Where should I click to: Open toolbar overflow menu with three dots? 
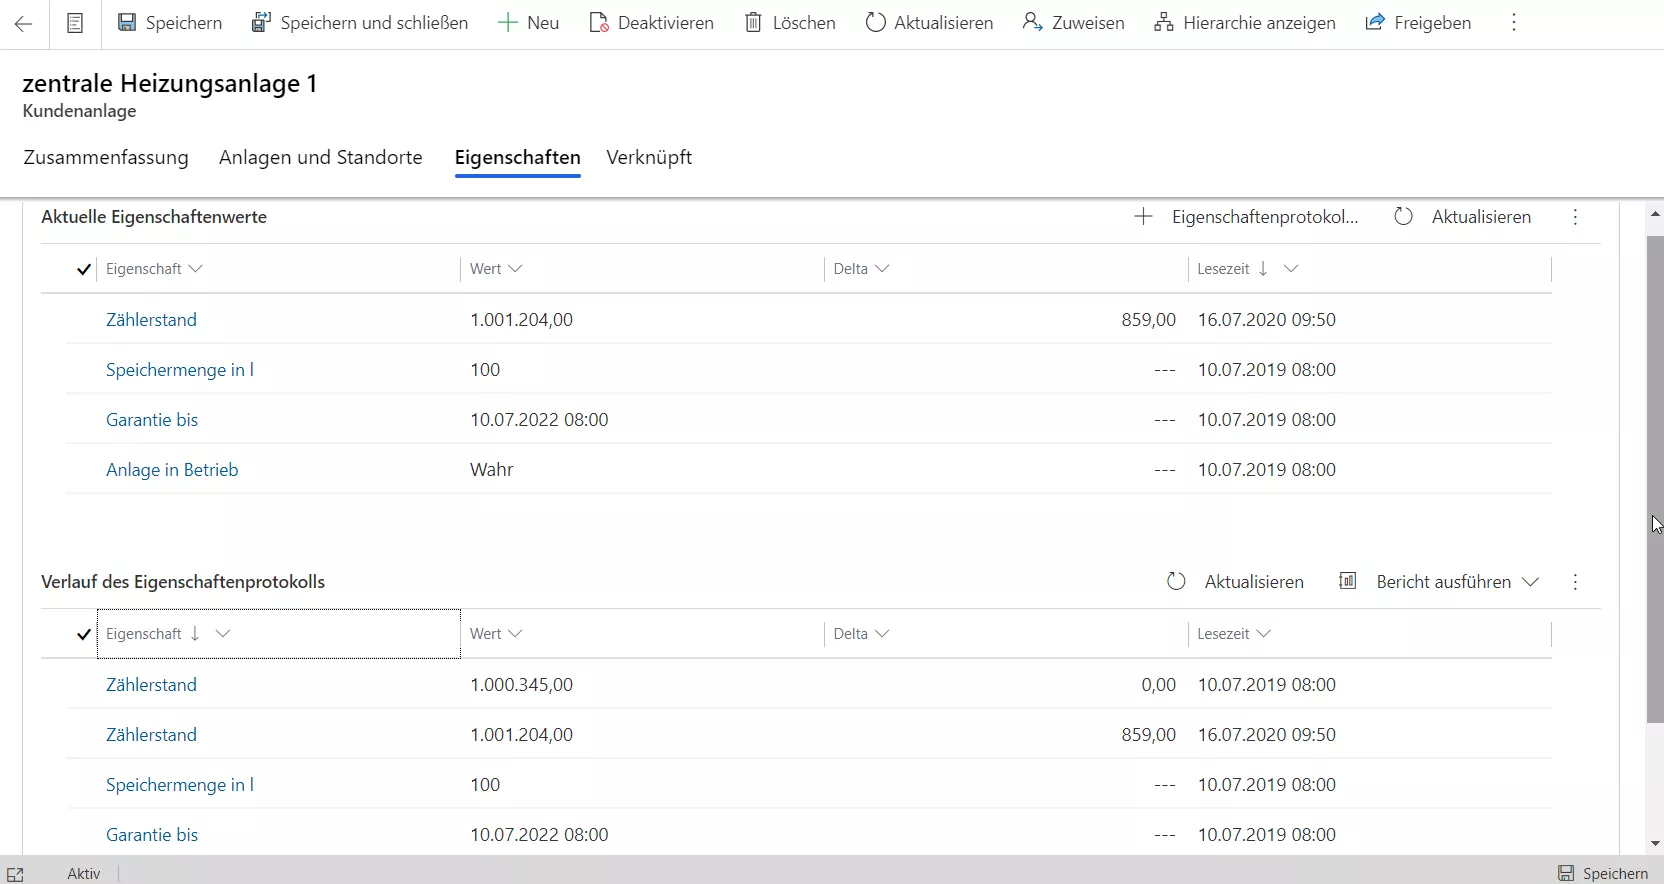(x=1514, y=23)
